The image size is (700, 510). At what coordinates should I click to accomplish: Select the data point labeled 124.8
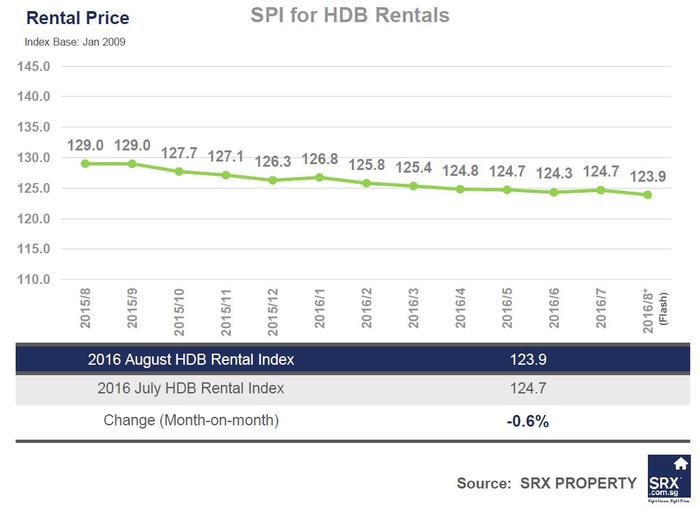click(x=460, y=189)
